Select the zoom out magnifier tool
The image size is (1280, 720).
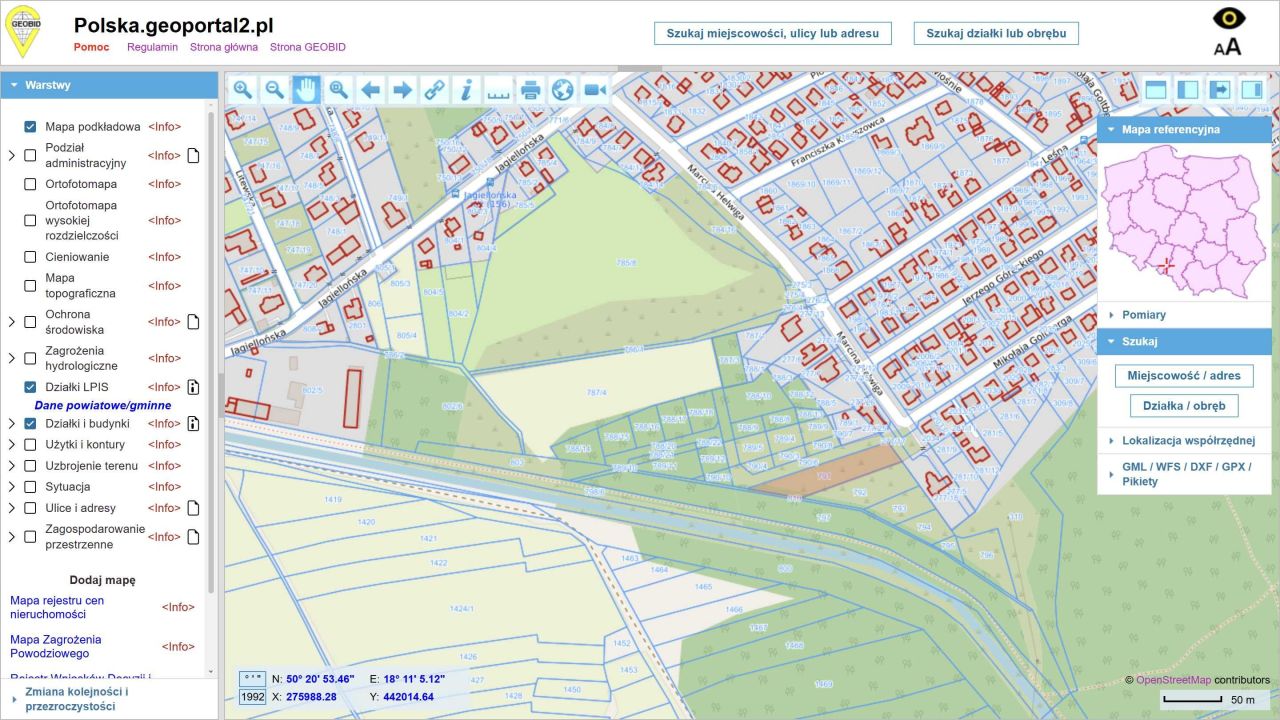274,89
